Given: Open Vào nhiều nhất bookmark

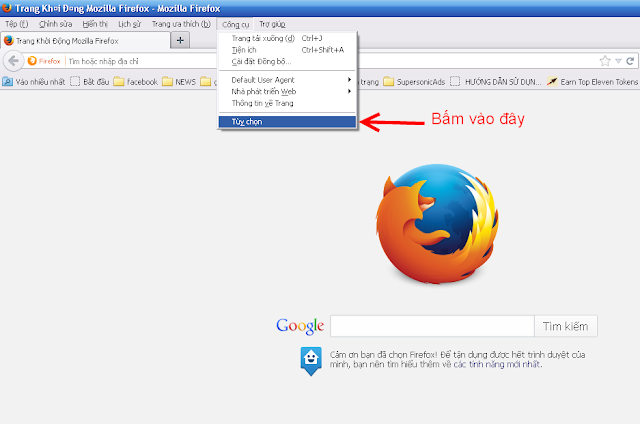Looking at the screenshot, I should click(x=34, y=82).
